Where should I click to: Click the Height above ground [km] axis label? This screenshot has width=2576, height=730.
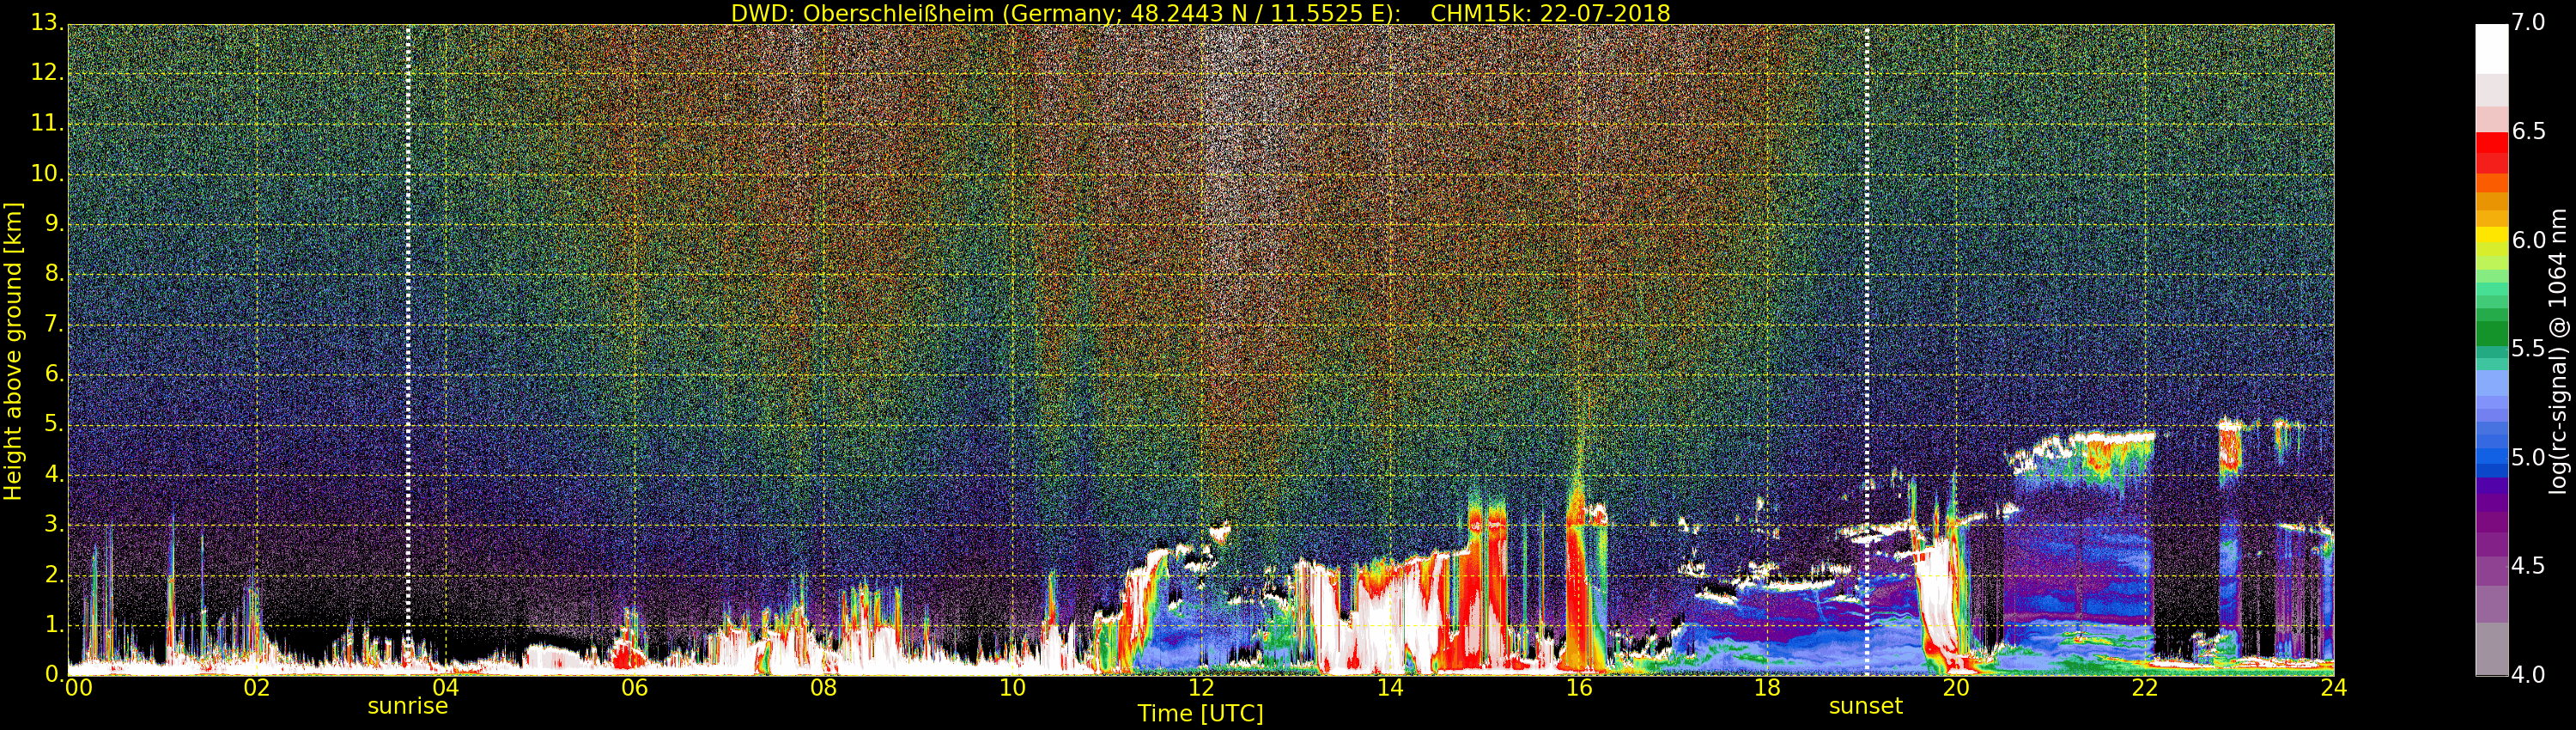(x=13, y=351)
